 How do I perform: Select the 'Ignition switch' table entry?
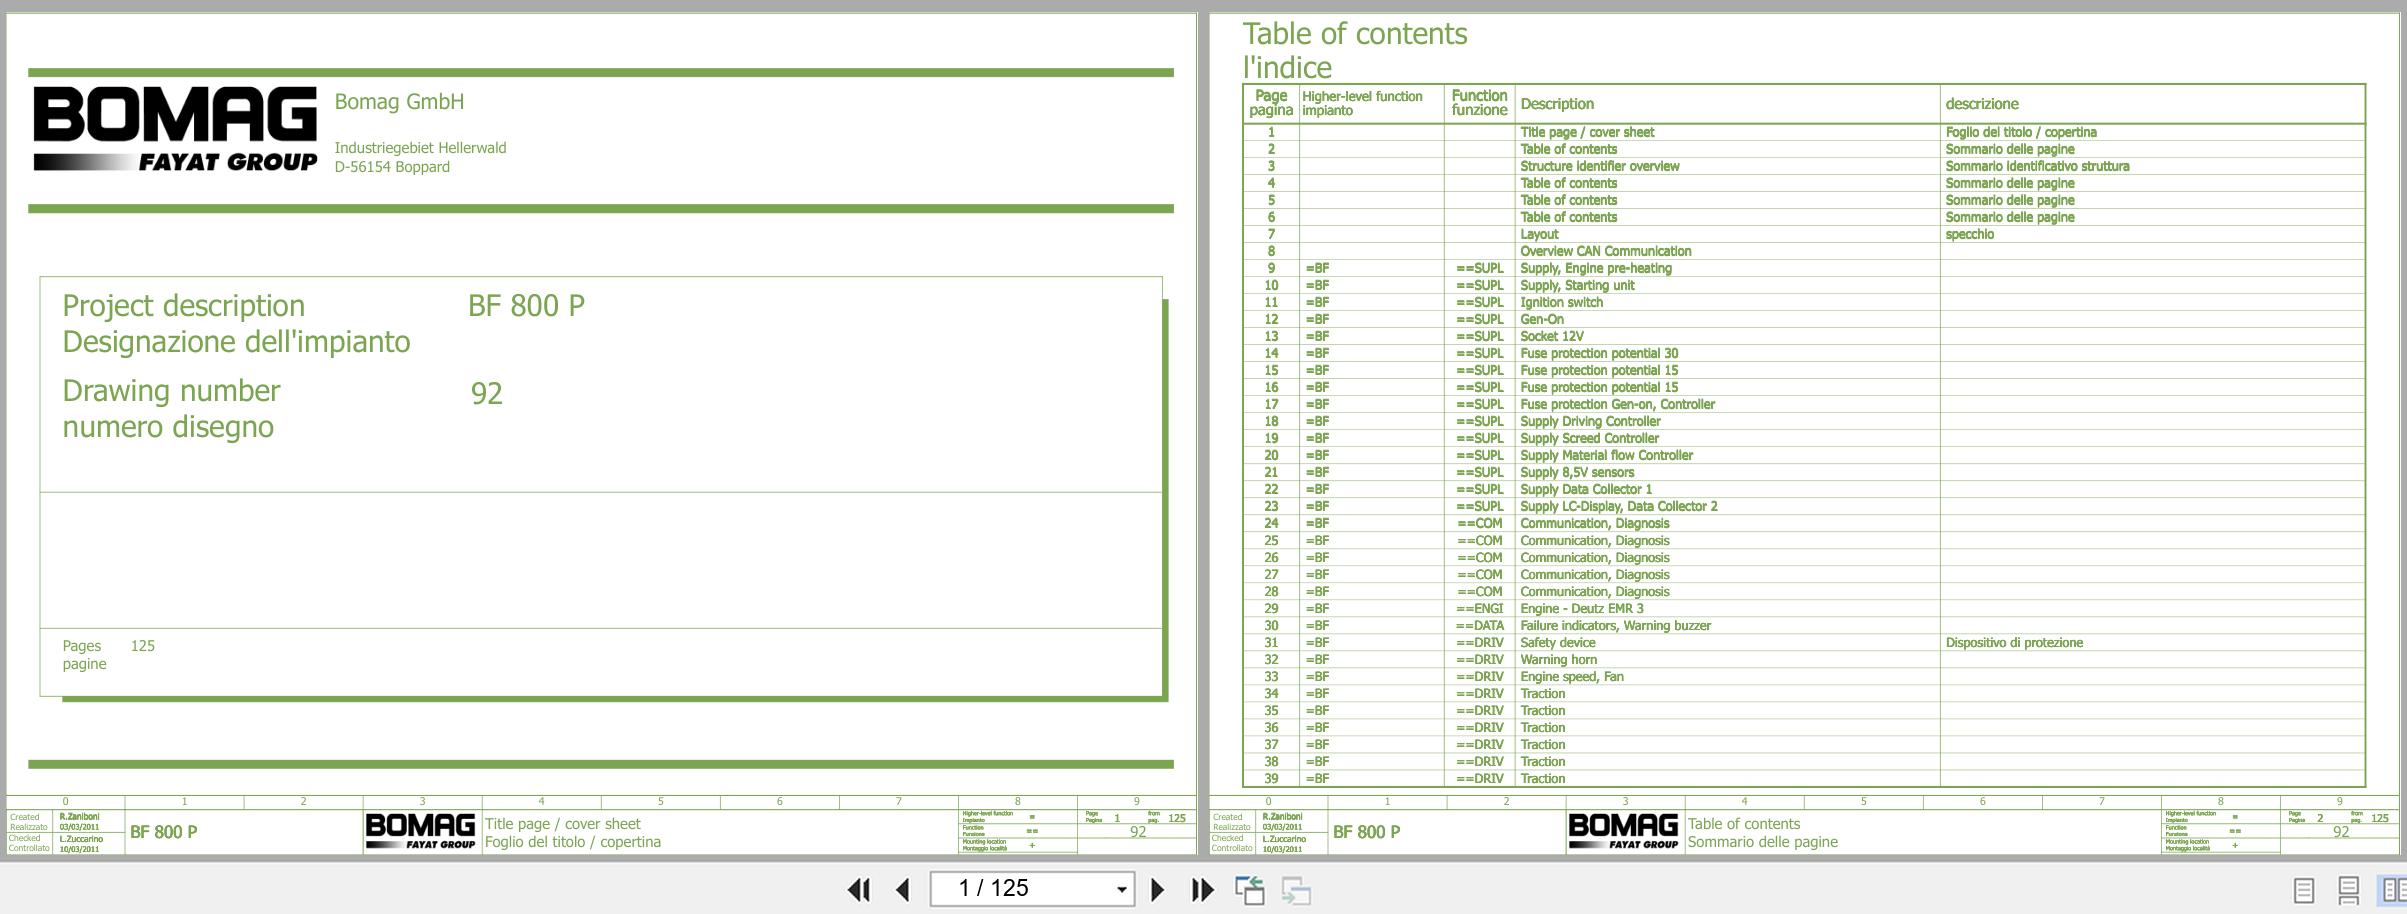tap(1561, 302)
